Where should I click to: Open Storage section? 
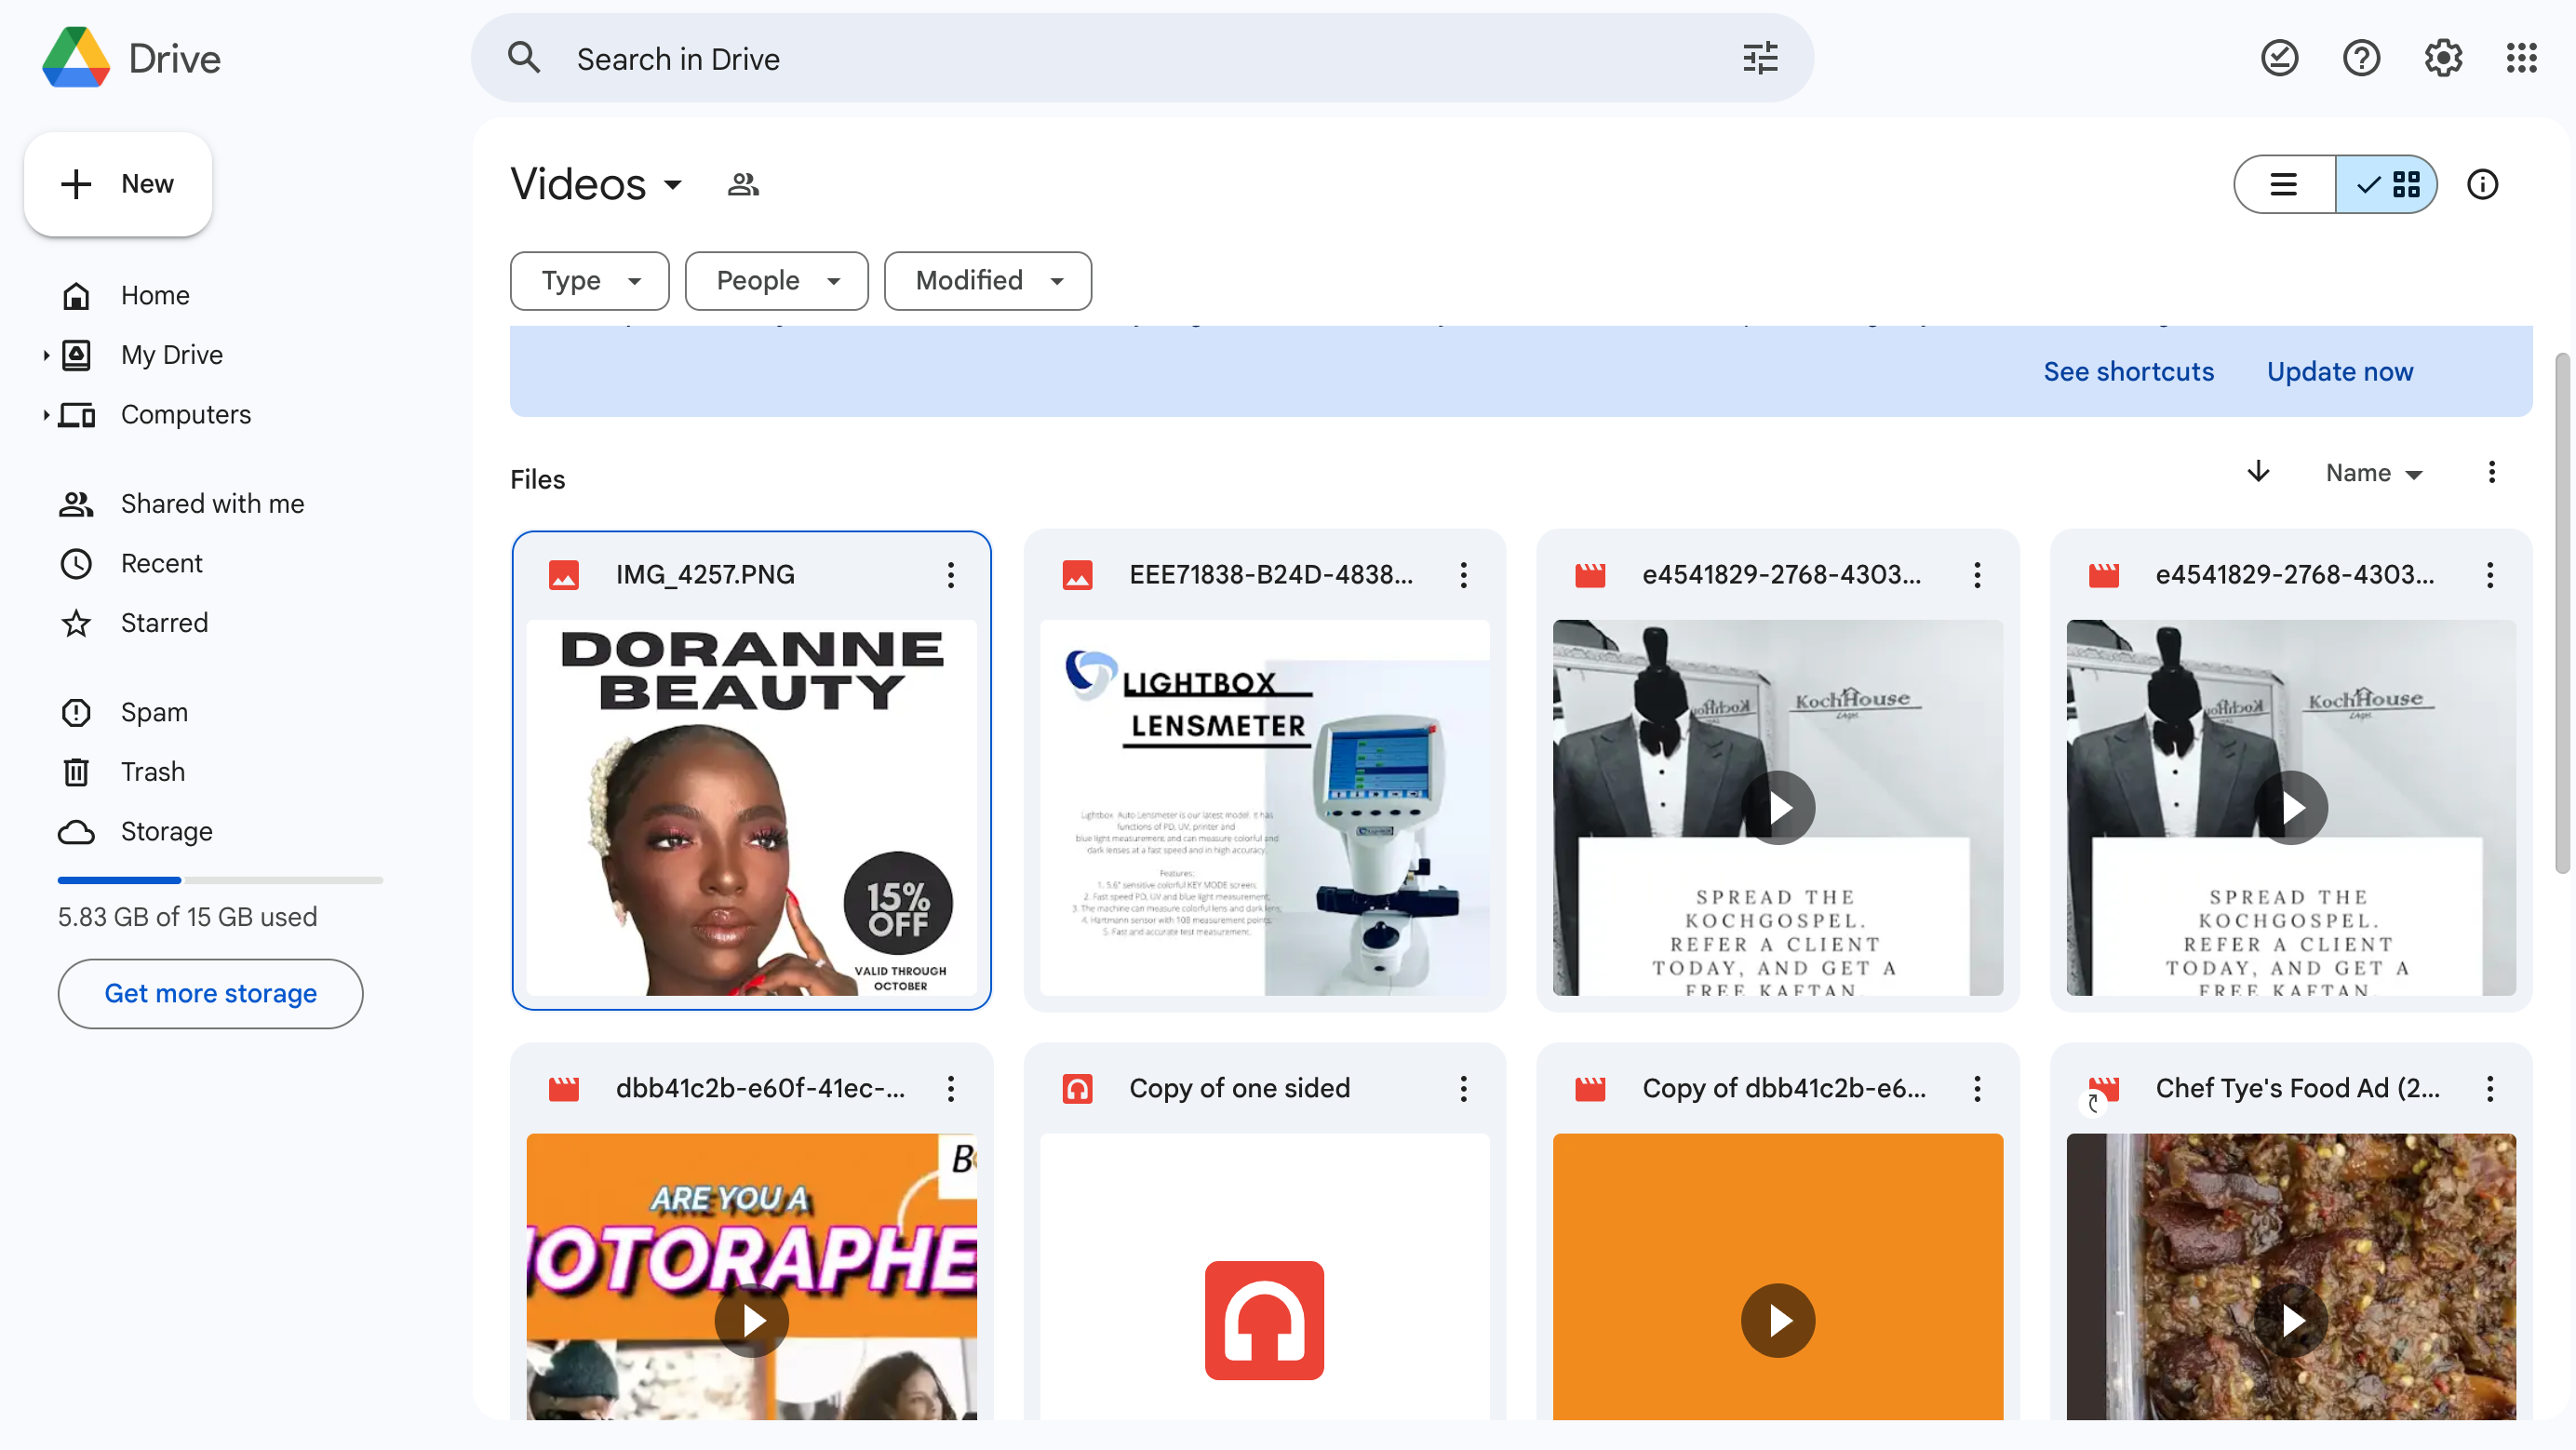coord(166,832)
